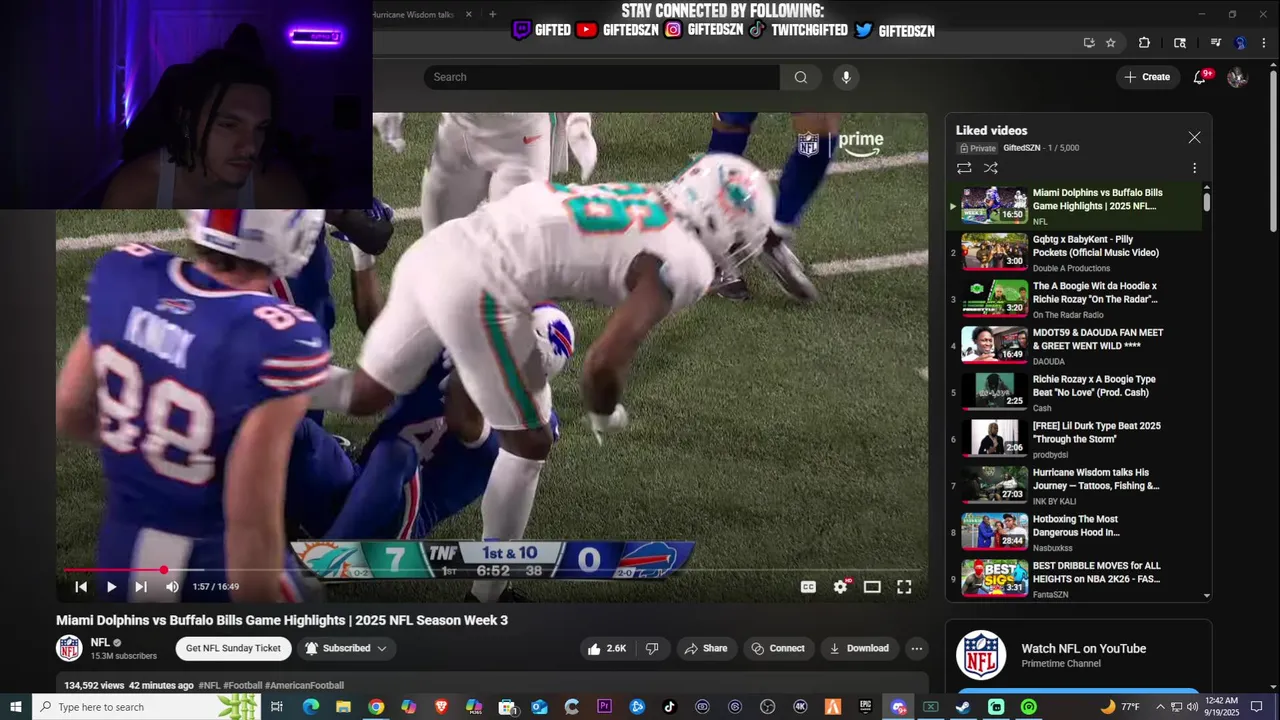The height and width of the screenshot is (720, 1280).
Task: Close the Liked videos playlist panel
Action: [1194, 137]
